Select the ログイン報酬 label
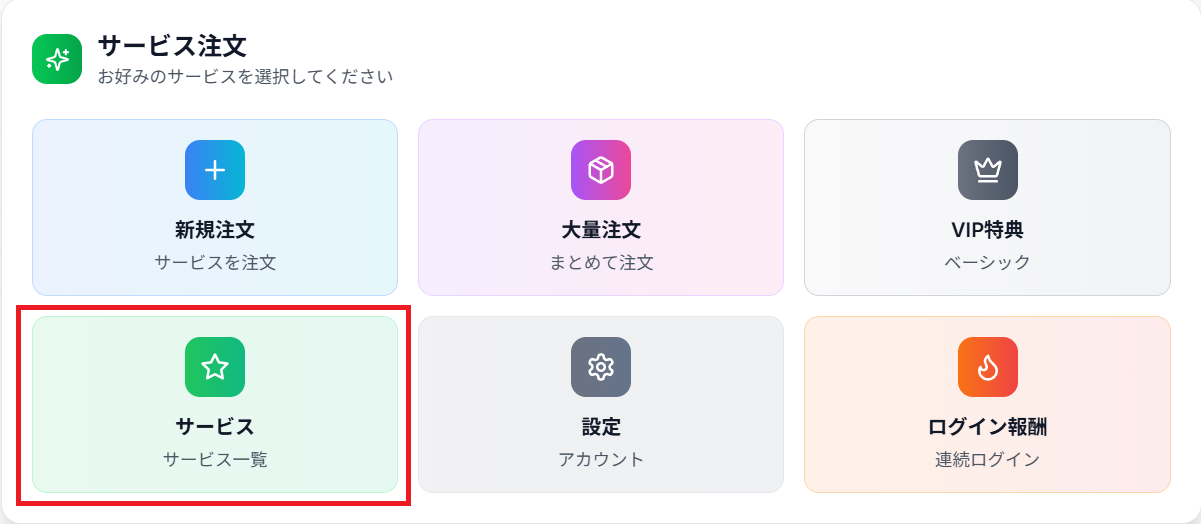Image resolution: width=1201 pixels, height=524 pixels. 987,427
